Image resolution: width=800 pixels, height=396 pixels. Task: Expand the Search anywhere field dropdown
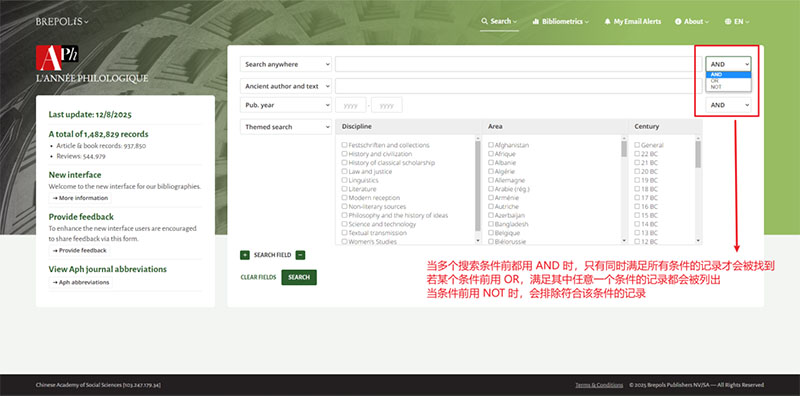pyautogui.click(x=286, y=64)
